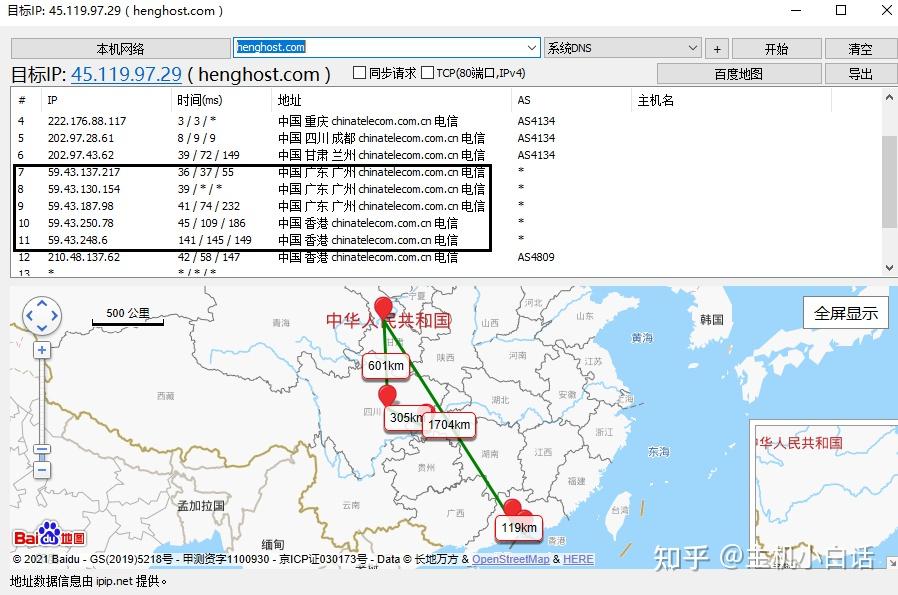The height and width of the screenshot is (595, 898).
Task: Zoom out with the map minus icon
Action: tap(42, 470)
